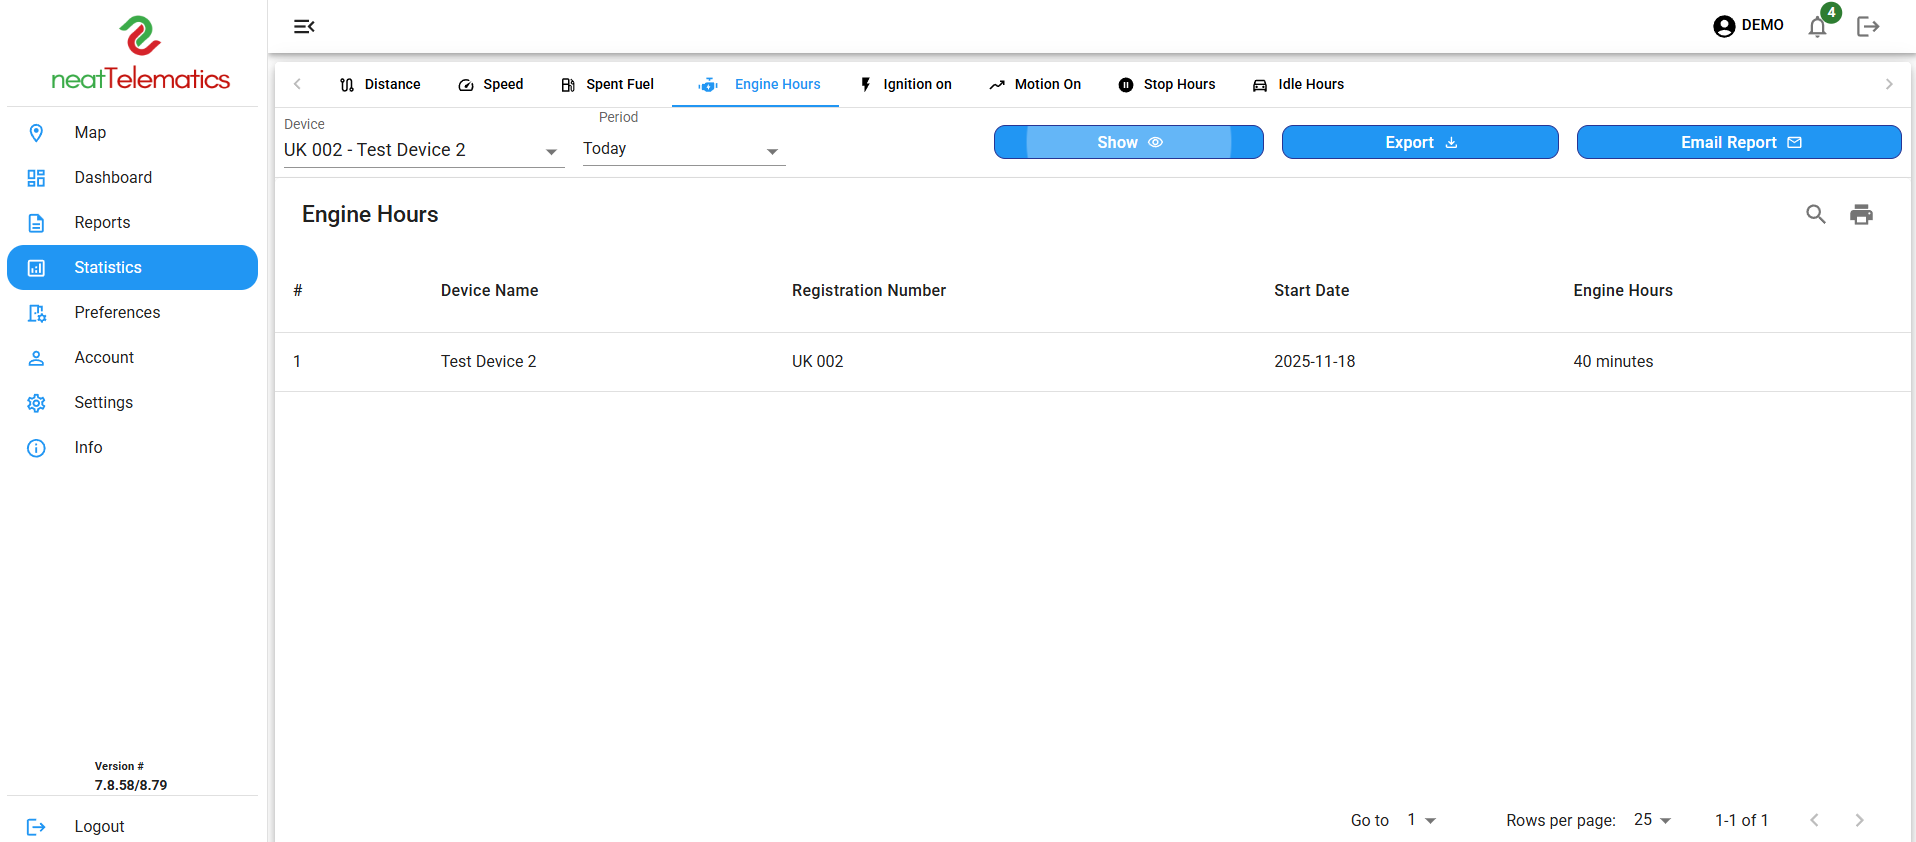This screenshot has width=1916, height=842.
Task: Go to next page of results
Action: [1858, 820]
